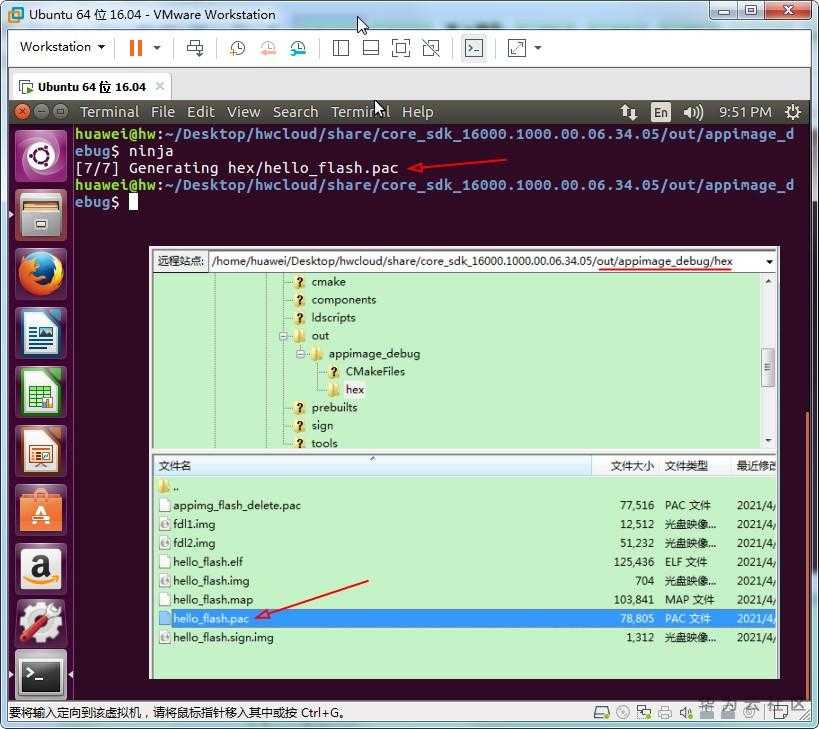Select the ldscripts folder in tree
Viewport: 819px width, 729px height.
pyautogui.click(x=333, y=318)
